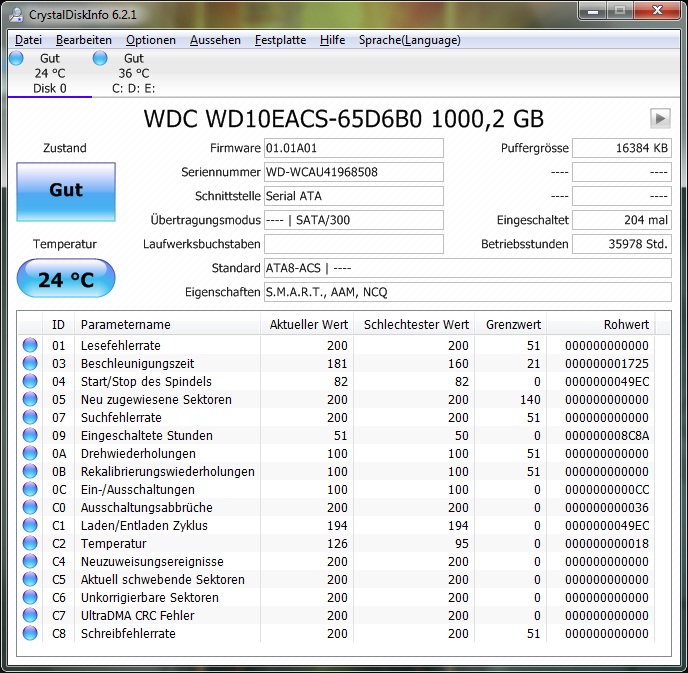
Task: Click the Gut health status button
Action: pos(66,192)
